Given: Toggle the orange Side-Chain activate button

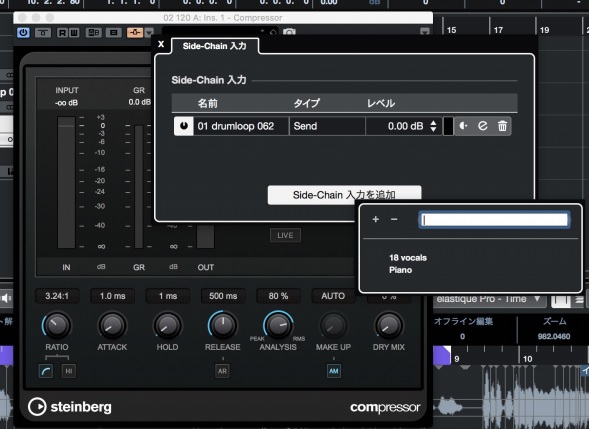Looking at the screenshot, I should click(135, 33).
